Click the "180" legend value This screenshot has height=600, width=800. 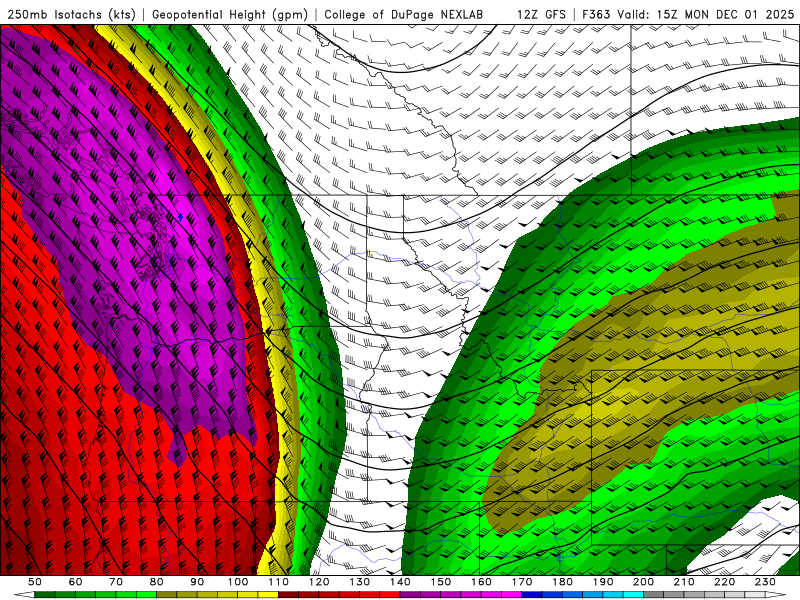(x=562, y=582)
